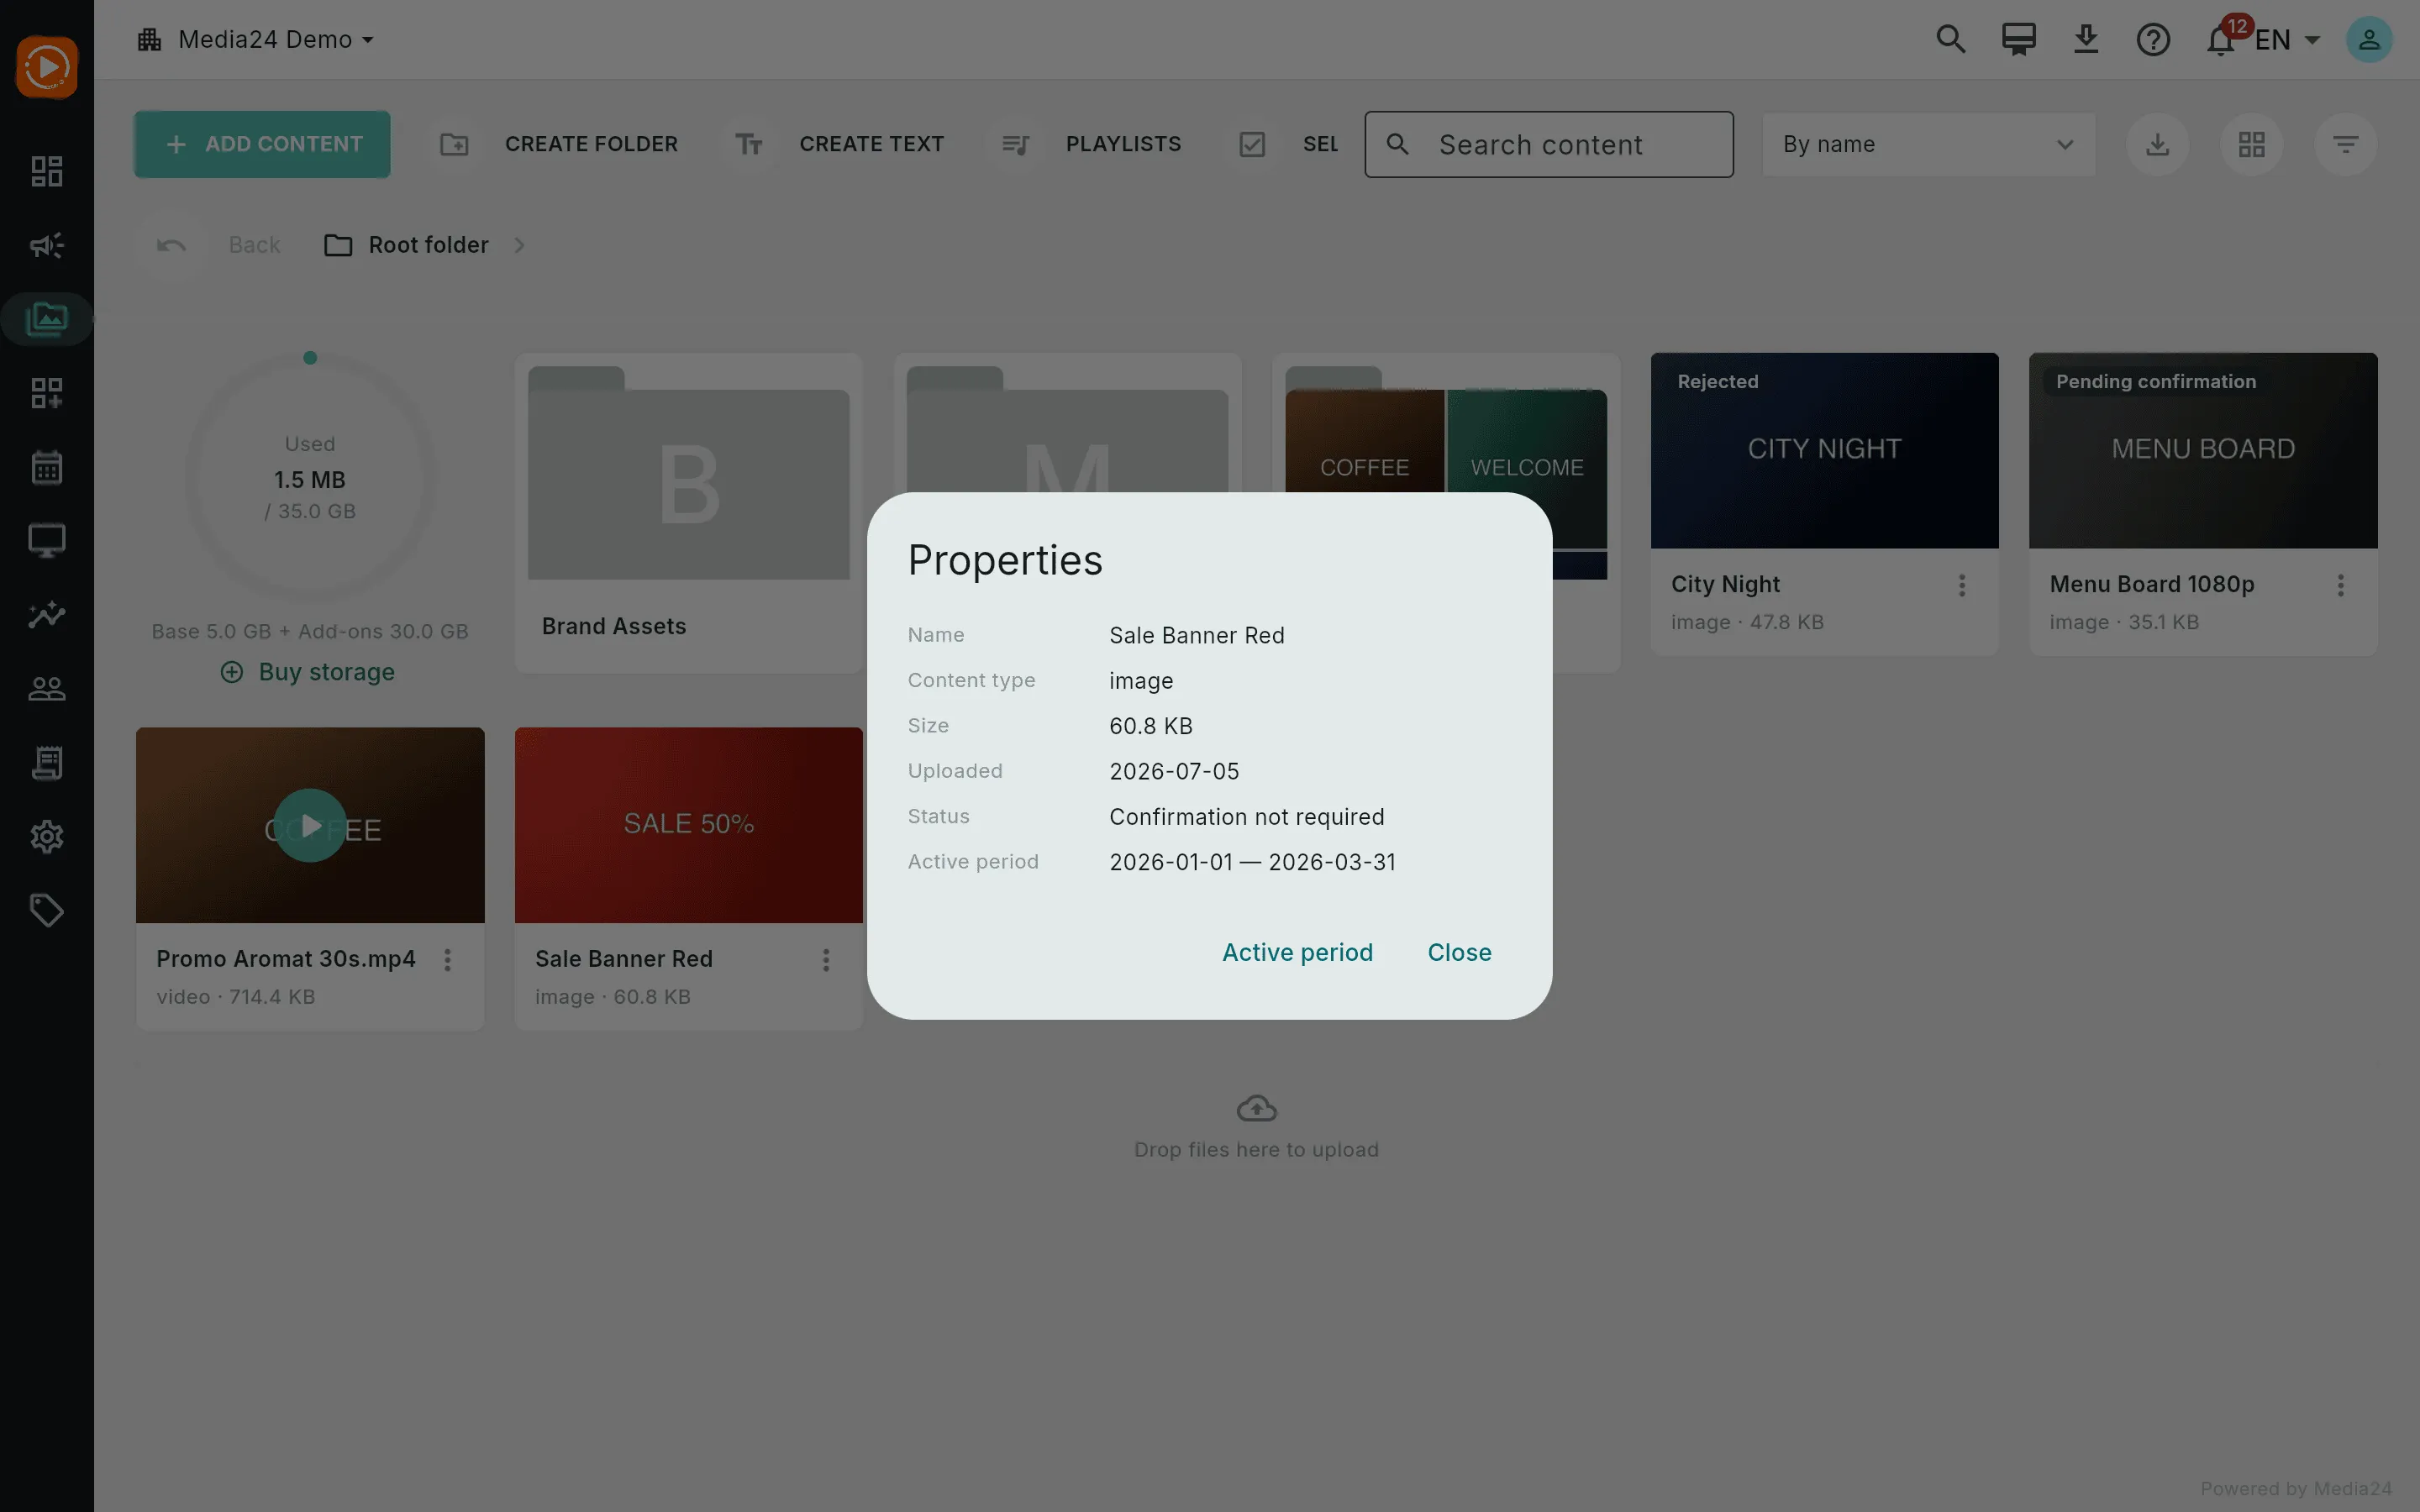Open the user profile avatar
The height and width of the screenshot is (1512, 2420).
2369,40
